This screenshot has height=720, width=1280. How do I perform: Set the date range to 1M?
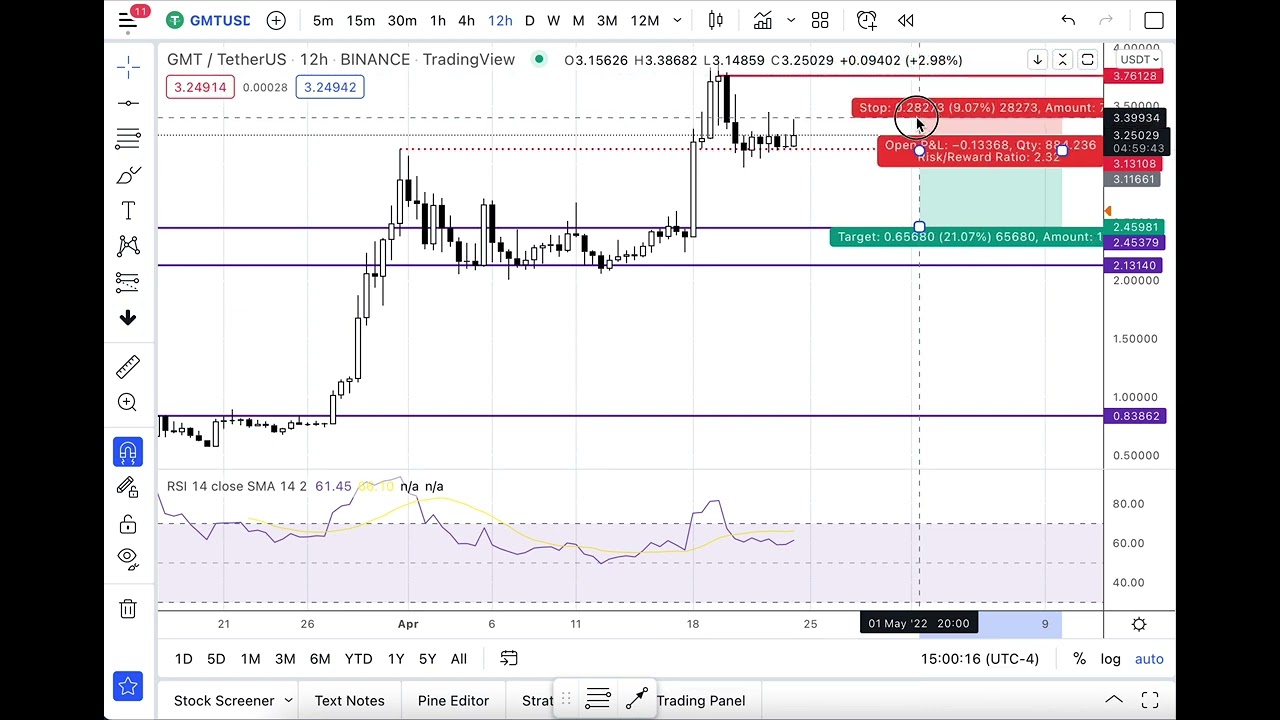250,659
